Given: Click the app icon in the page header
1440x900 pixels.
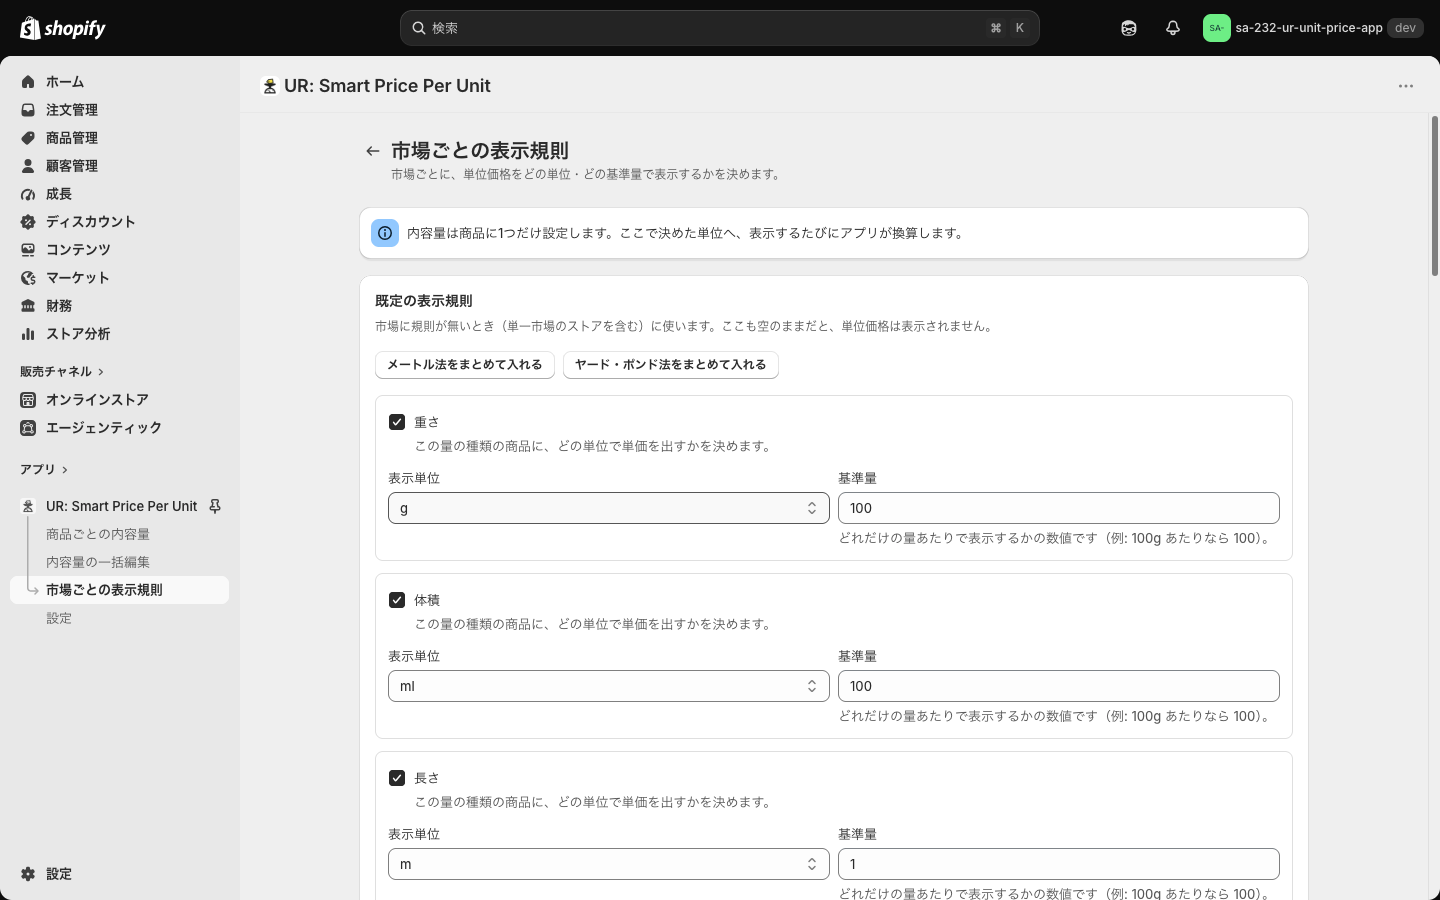Looking at the screenshot, I should click(269, 86).
